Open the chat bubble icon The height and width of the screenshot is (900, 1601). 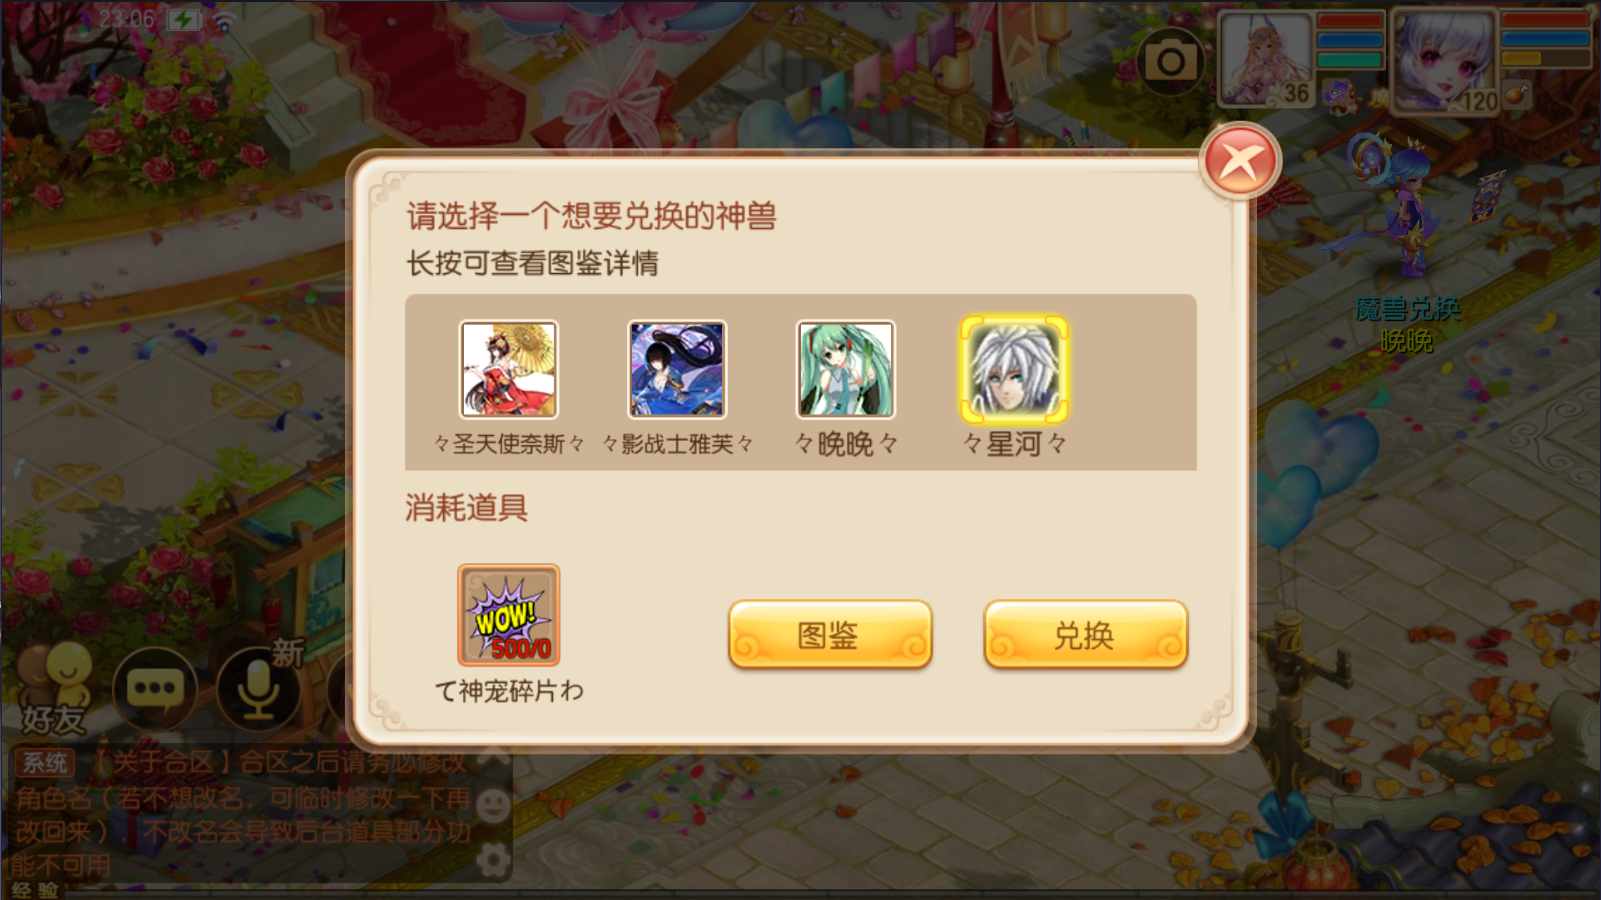click(x=154, y=689)
